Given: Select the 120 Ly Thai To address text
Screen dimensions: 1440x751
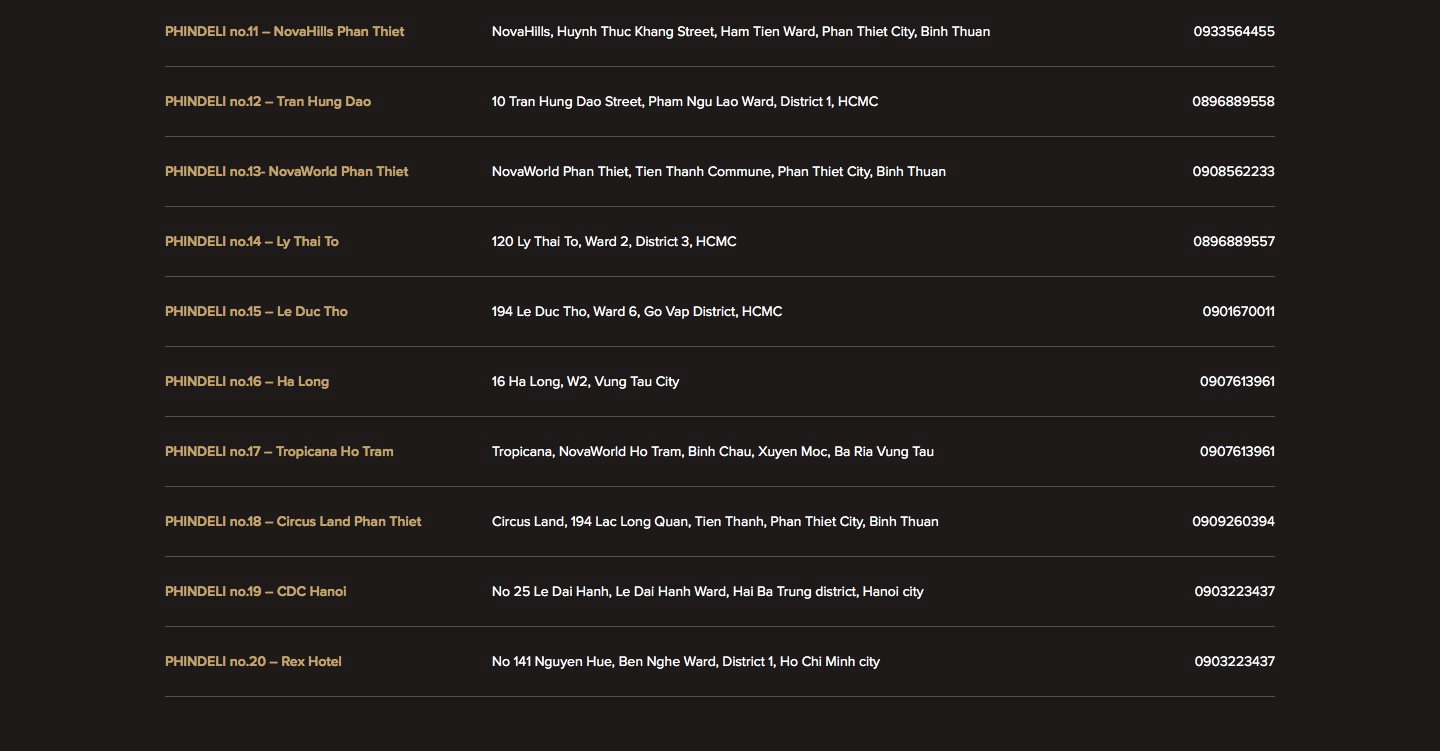Looking at the screenshot, I should (x=614, y=241).
